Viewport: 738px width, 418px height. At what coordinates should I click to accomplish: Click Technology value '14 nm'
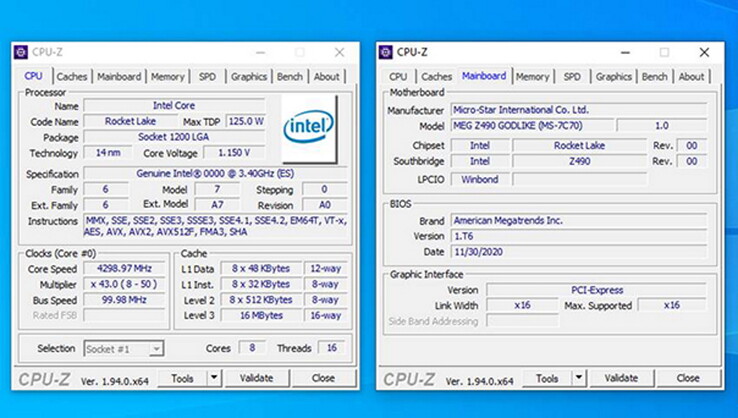tap(108, 153)
